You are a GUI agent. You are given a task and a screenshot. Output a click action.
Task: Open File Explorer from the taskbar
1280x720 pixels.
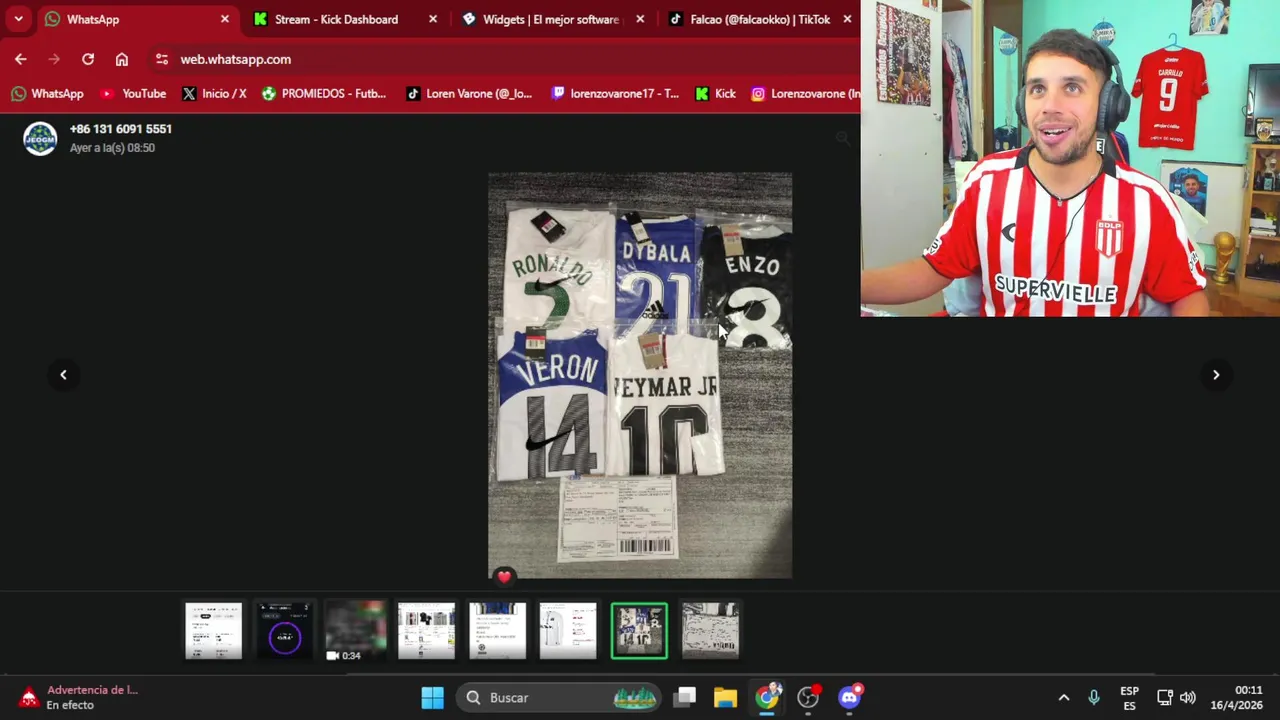[725, 697]
